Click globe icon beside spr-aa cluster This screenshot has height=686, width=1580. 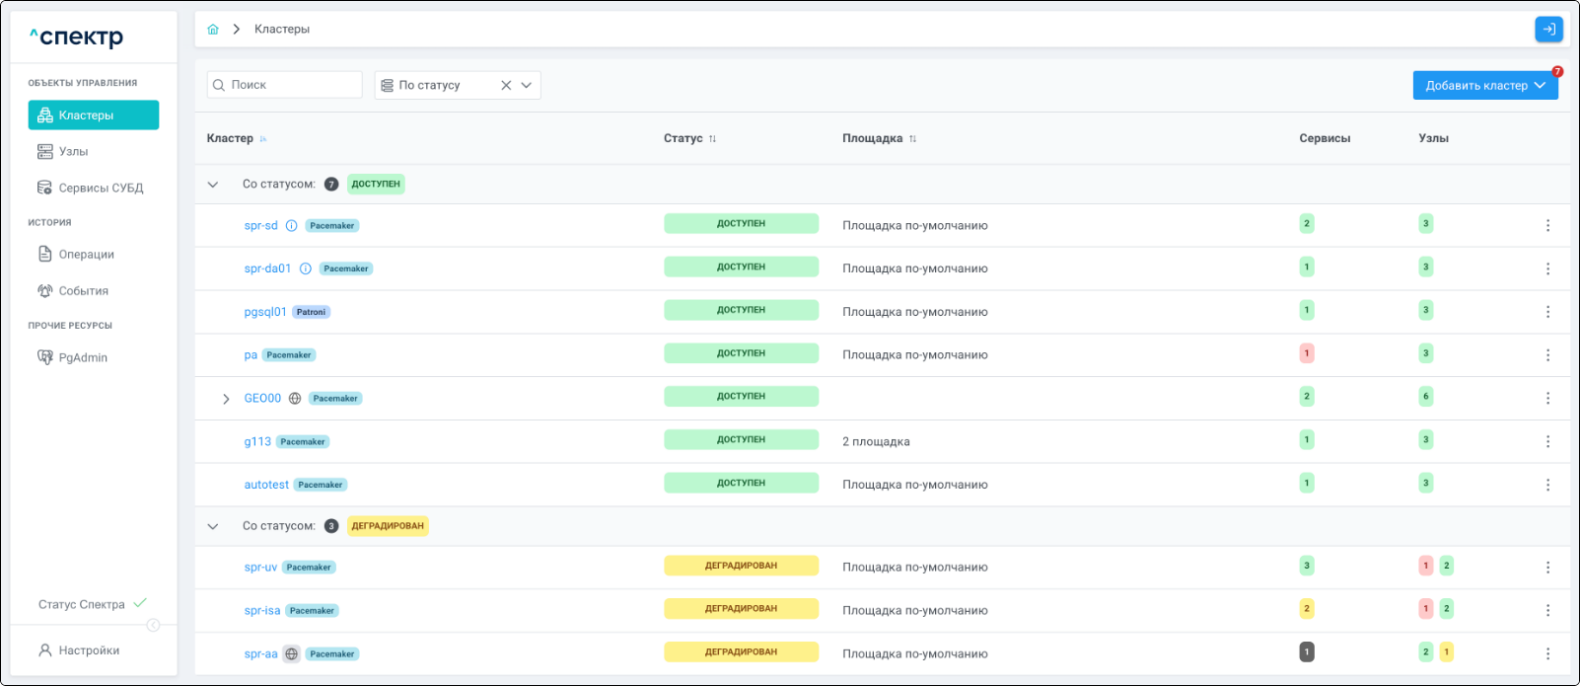(x=291, y=654)
